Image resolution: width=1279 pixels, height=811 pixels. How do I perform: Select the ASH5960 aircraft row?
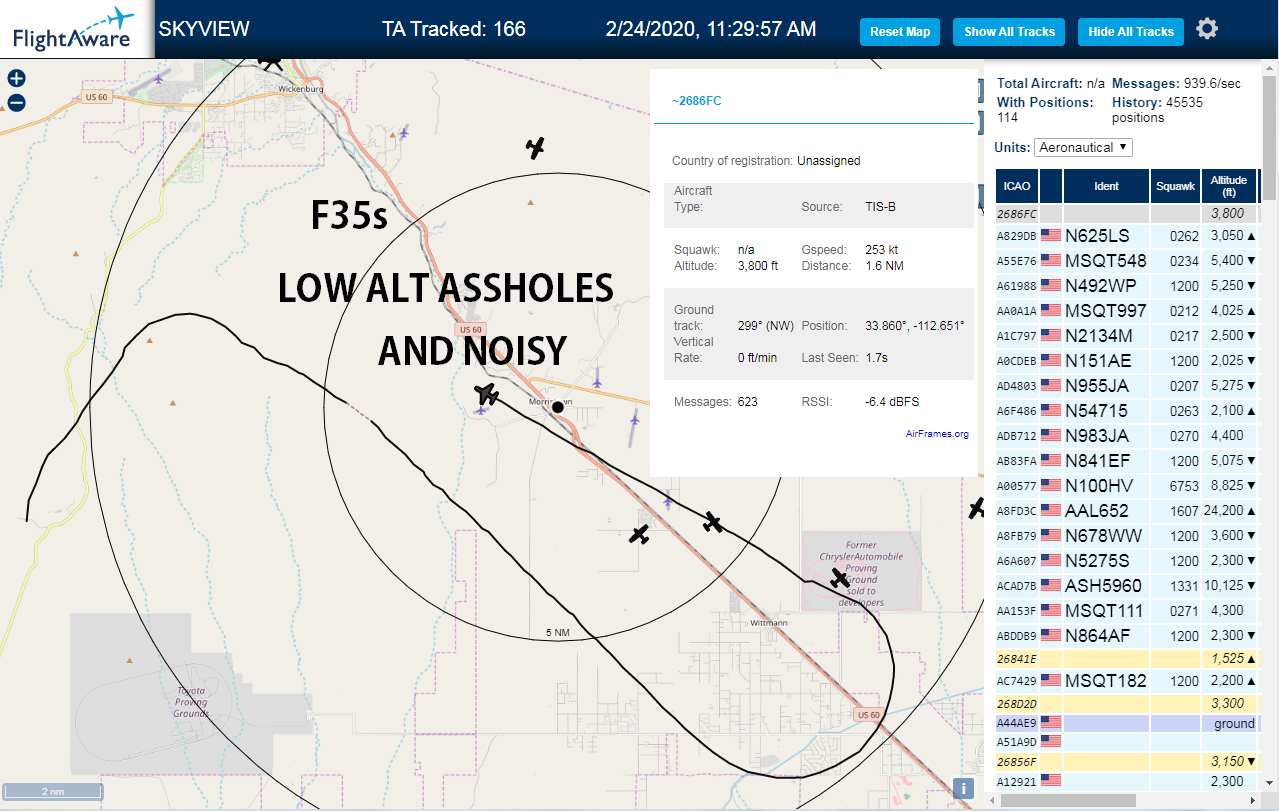[x=1127, y=586]
